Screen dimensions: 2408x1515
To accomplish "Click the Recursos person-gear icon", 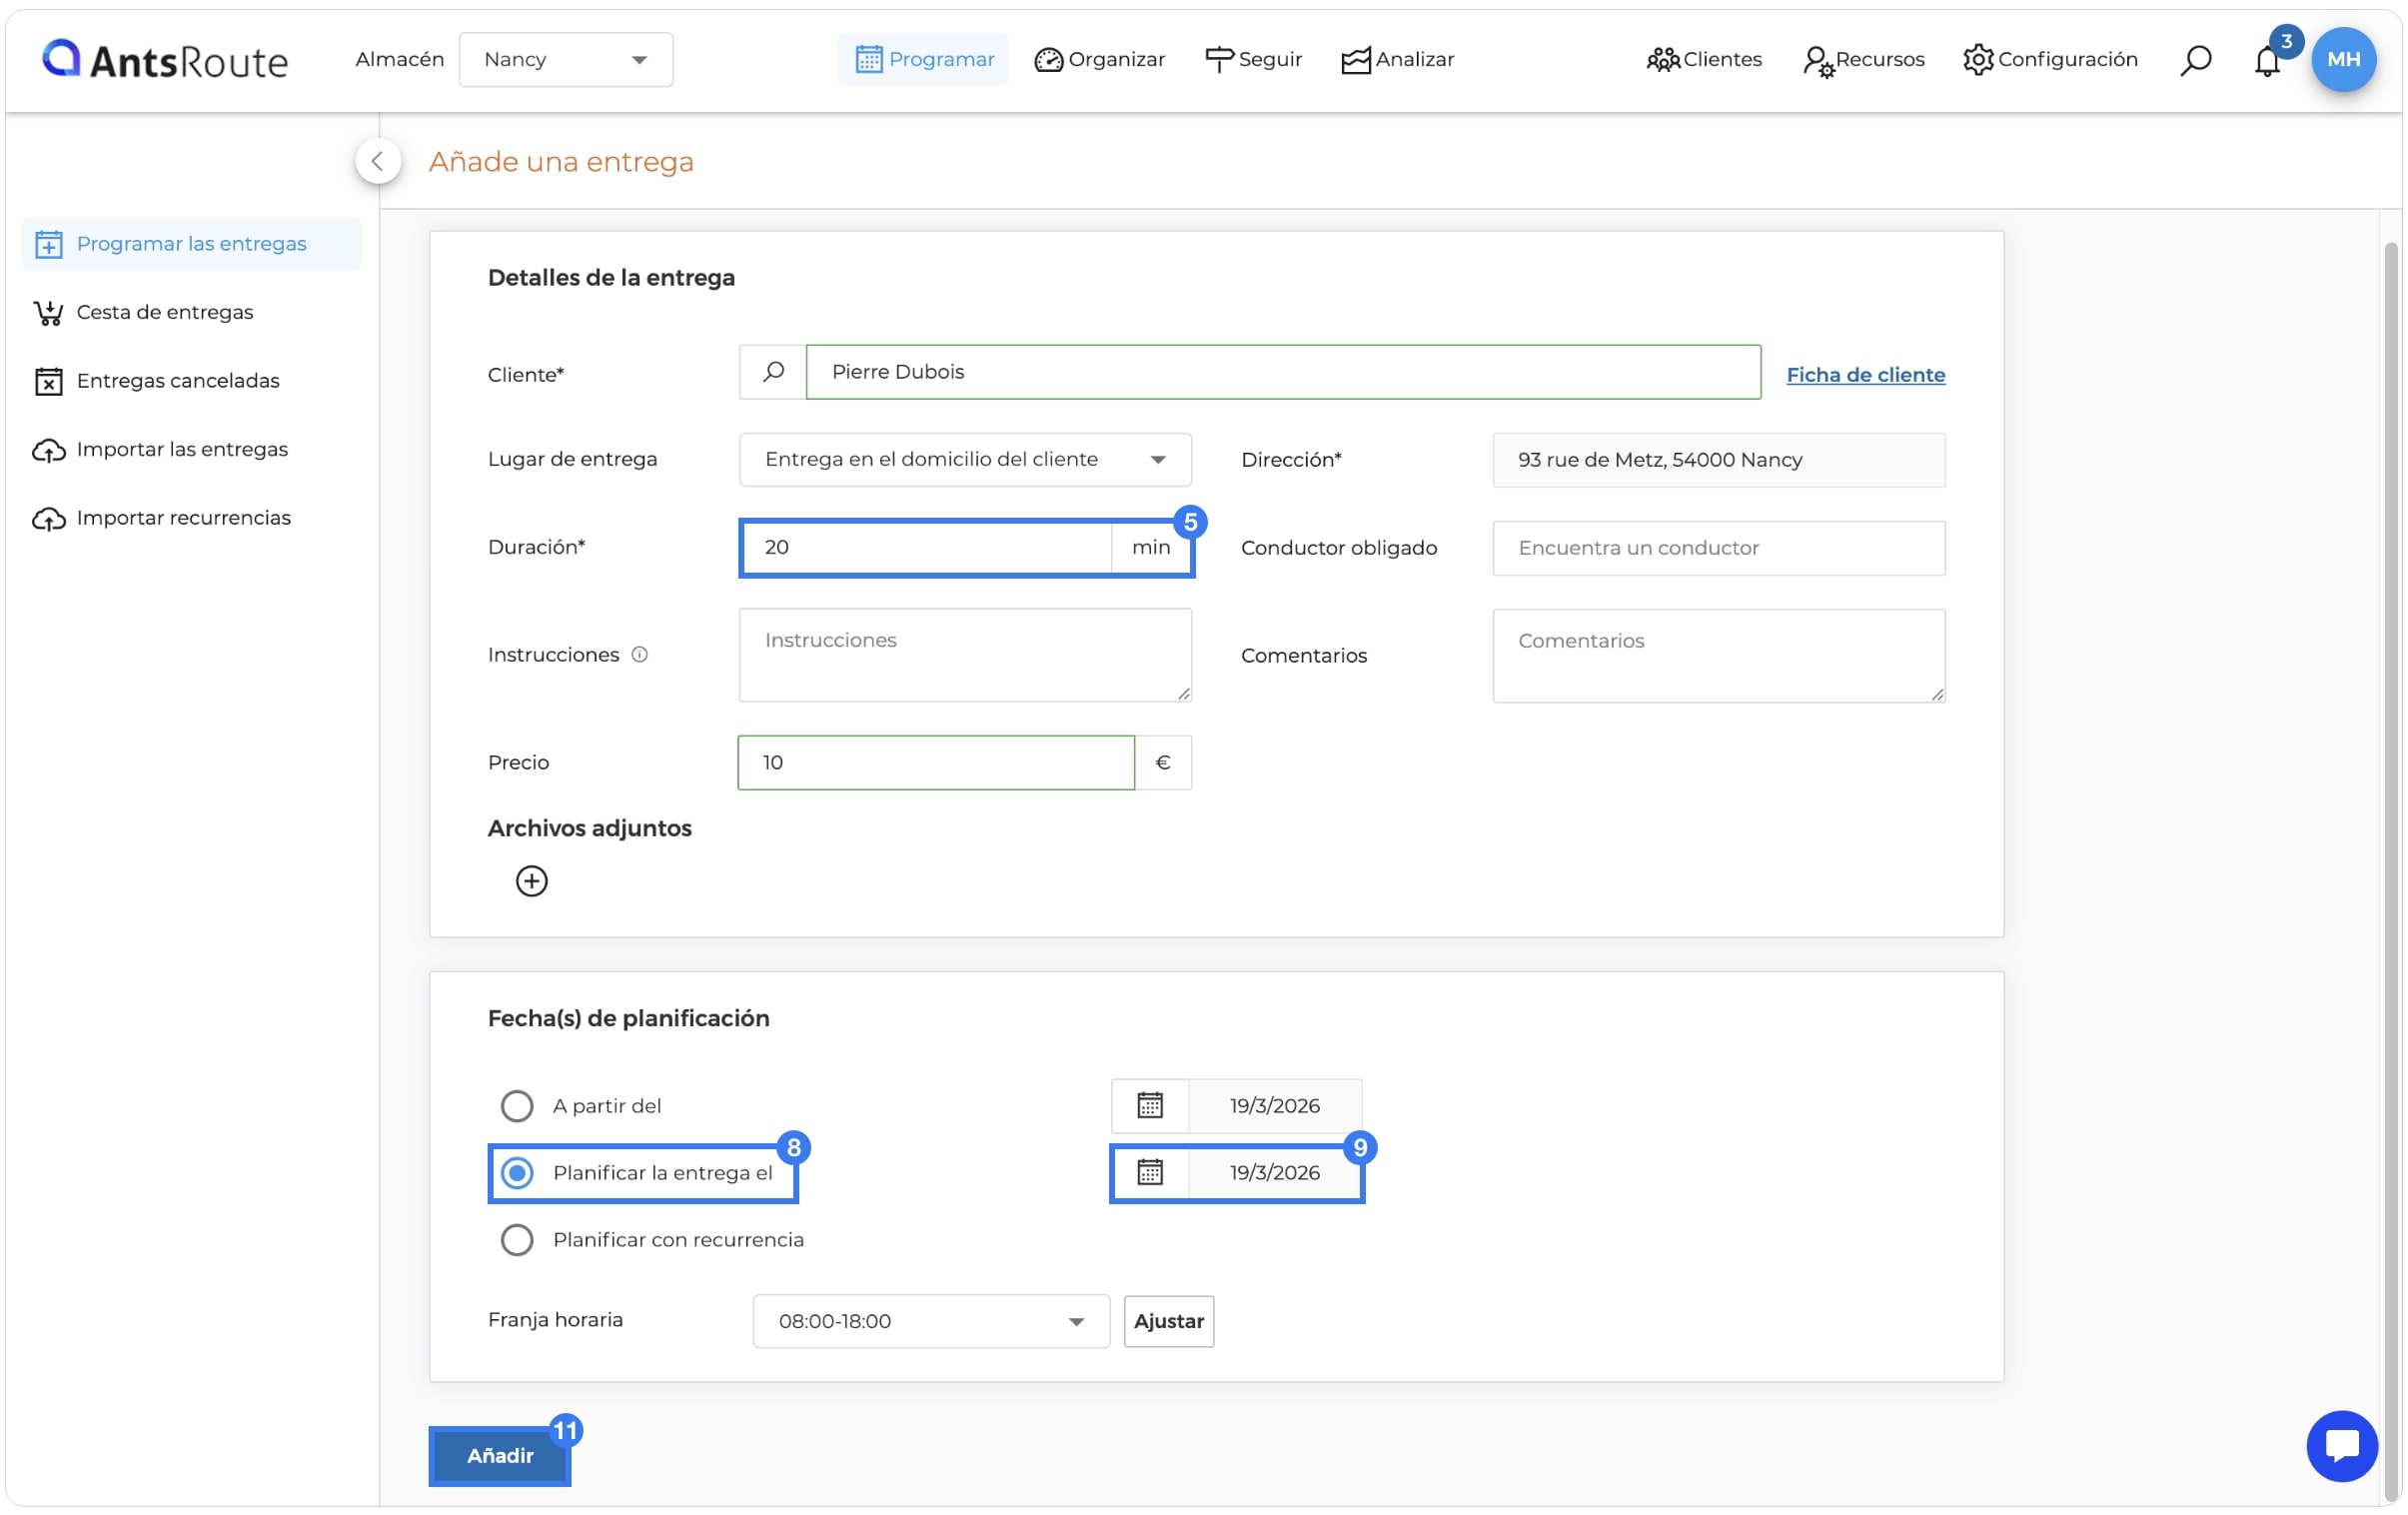I will click(x=1818, y=61).
